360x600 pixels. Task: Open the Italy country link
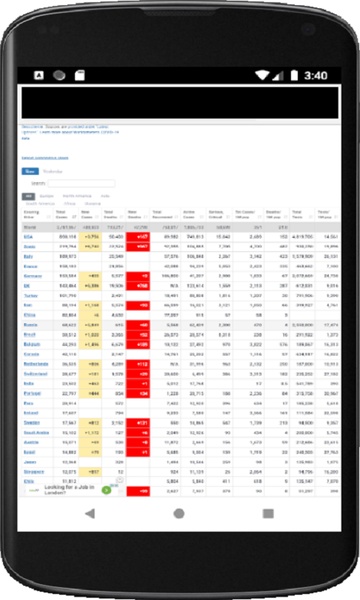tap(28, 256)
